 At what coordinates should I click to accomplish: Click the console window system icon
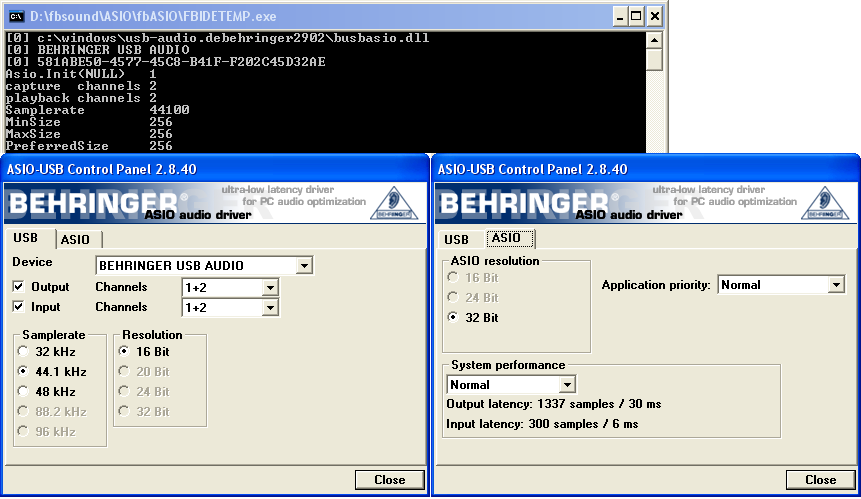[16, 16]
